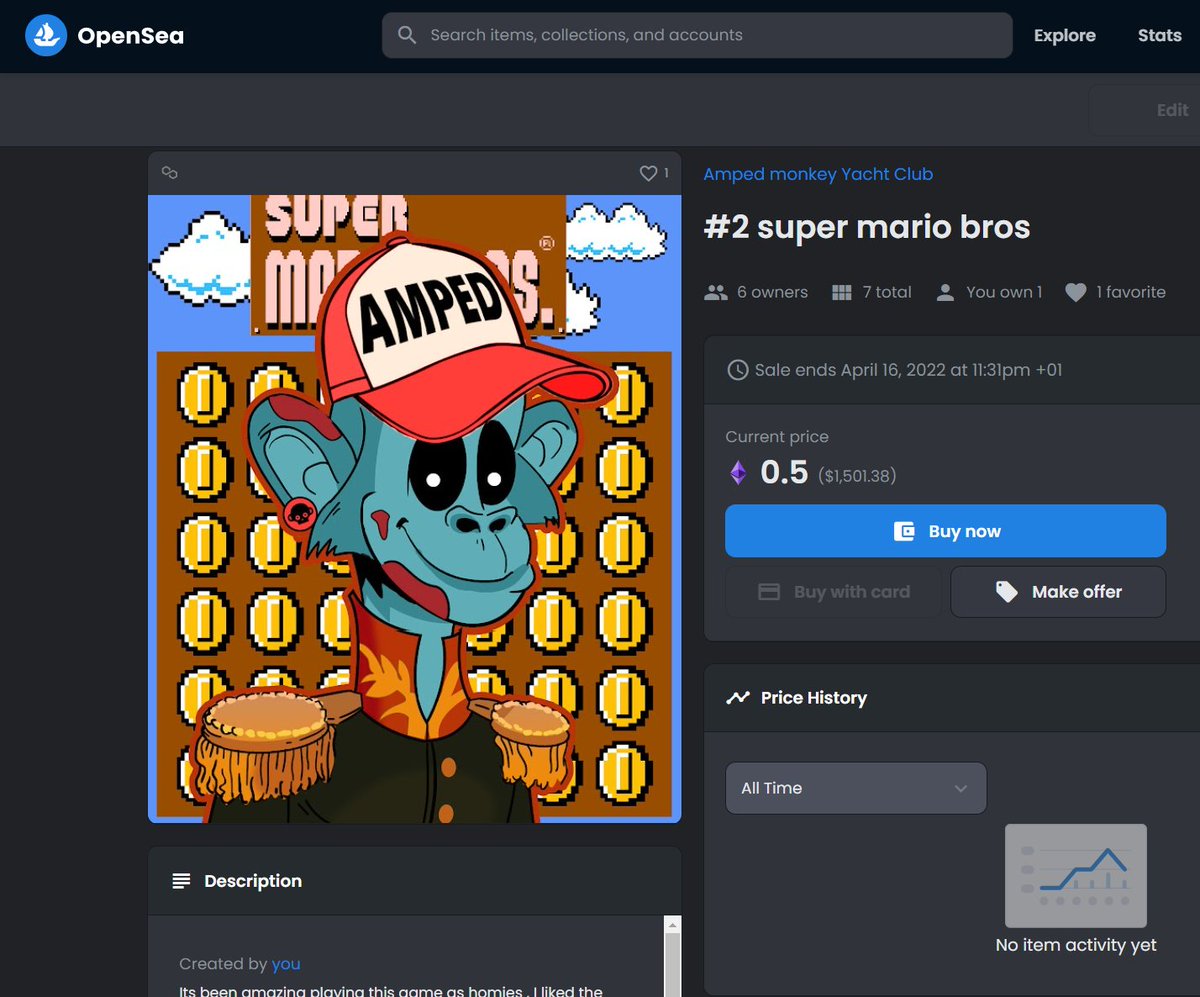The image size is (1200, 997).
Task: Click the Ethereum diamond price icon
Action: click(738, 473)
